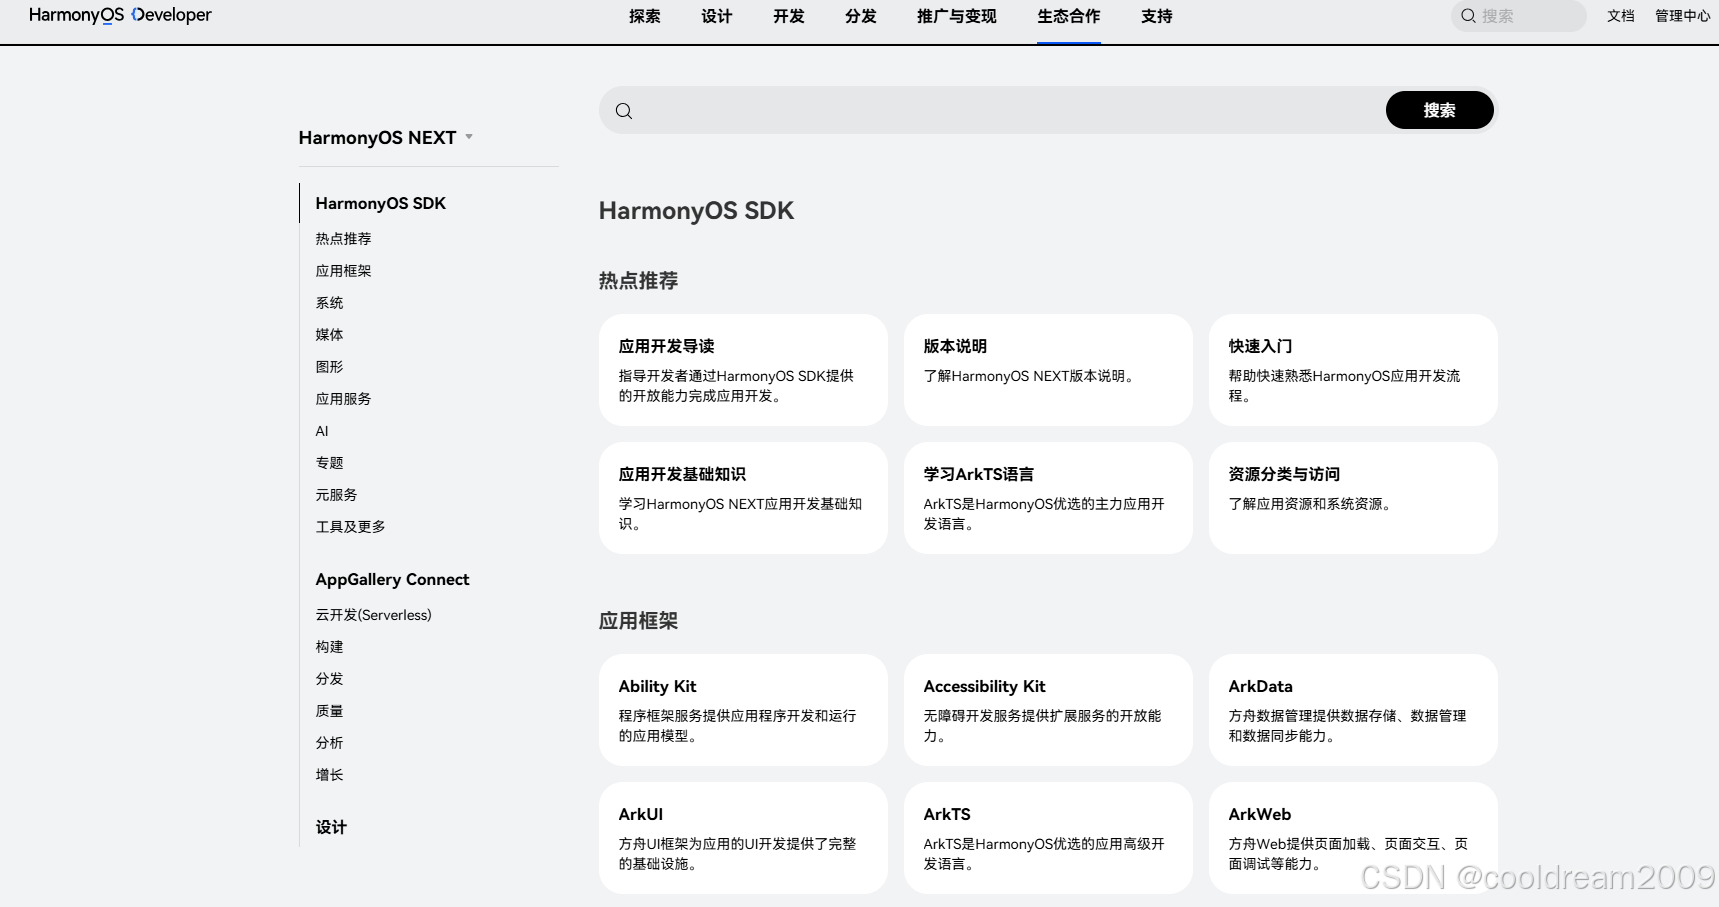Open AppGallery Connect sidebar section
1719x907 pixels.
392,579
